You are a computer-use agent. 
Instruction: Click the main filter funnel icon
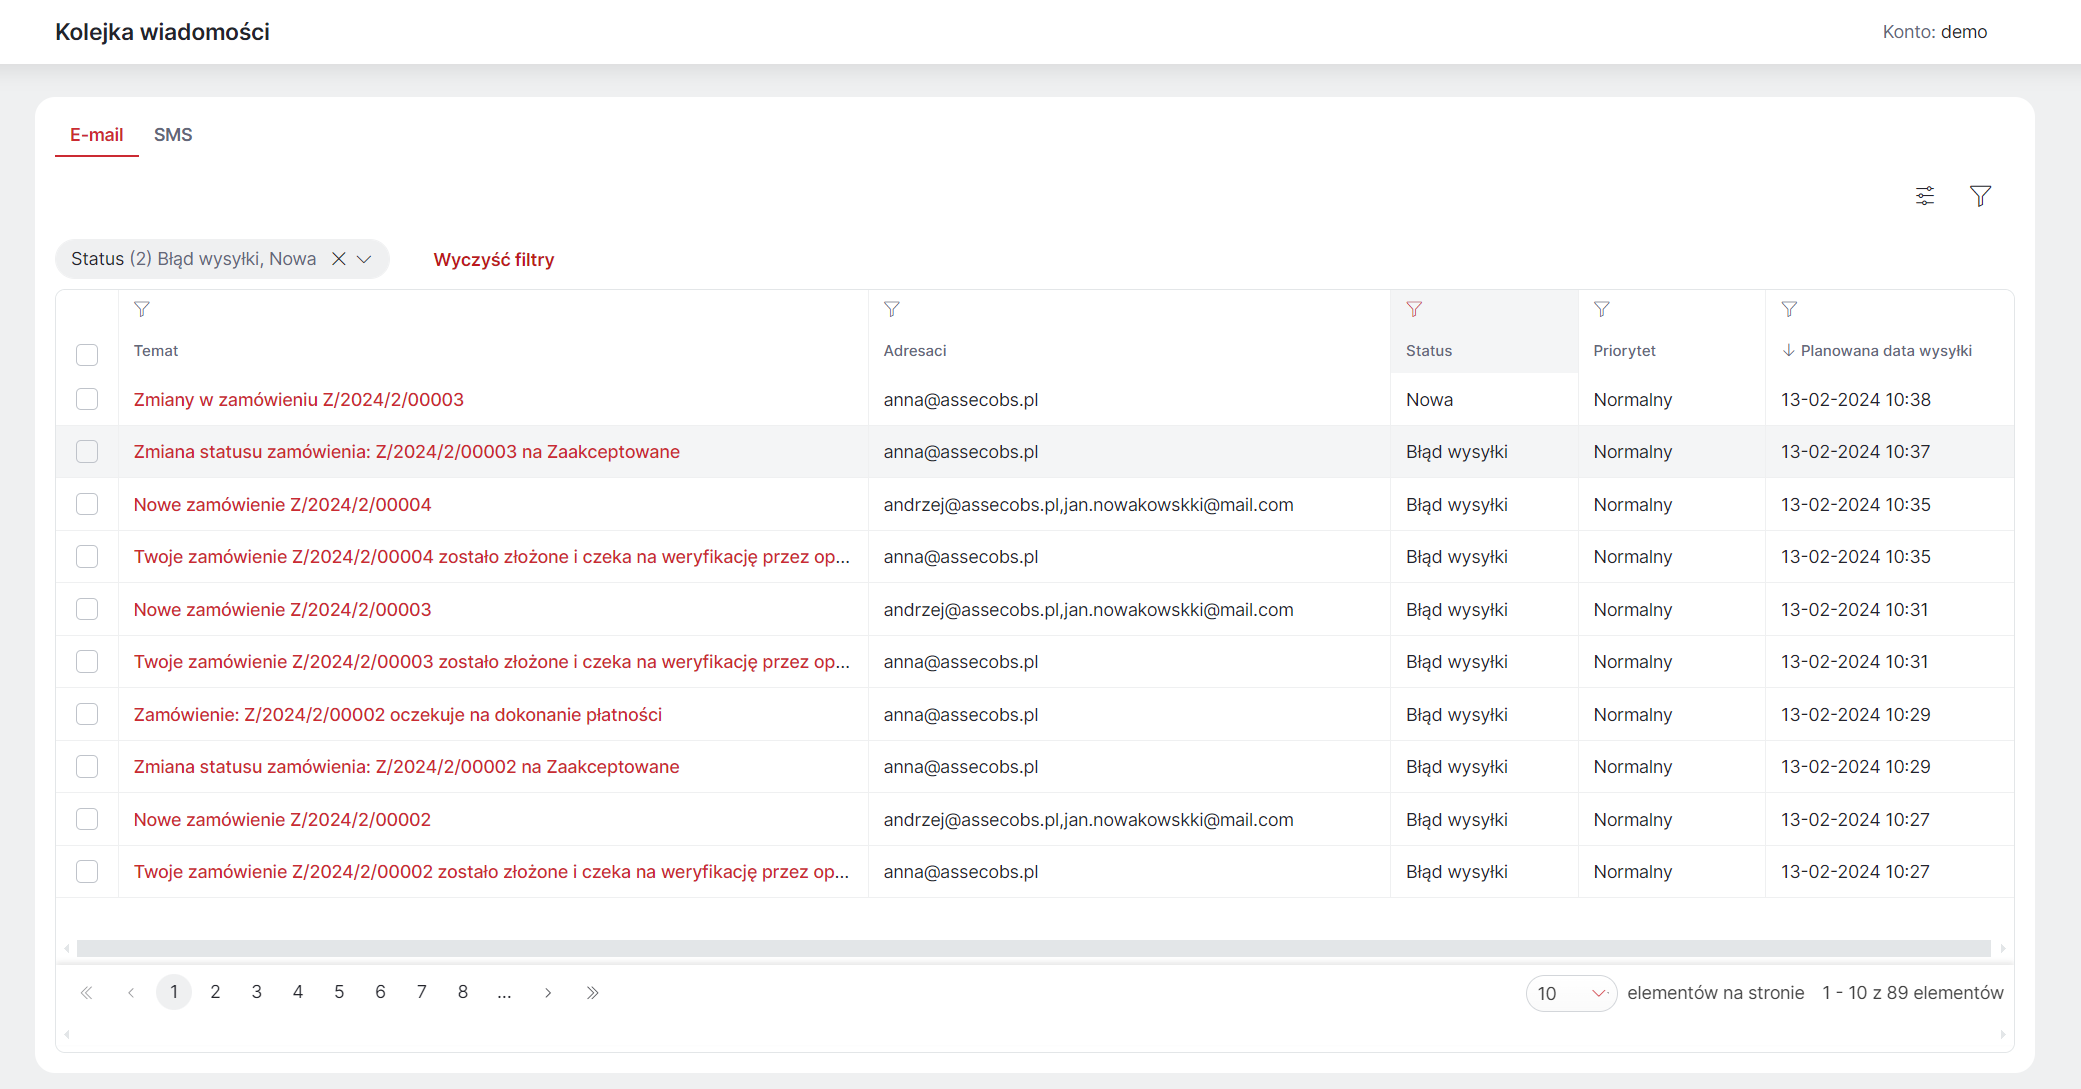[x=1980, y=196]
